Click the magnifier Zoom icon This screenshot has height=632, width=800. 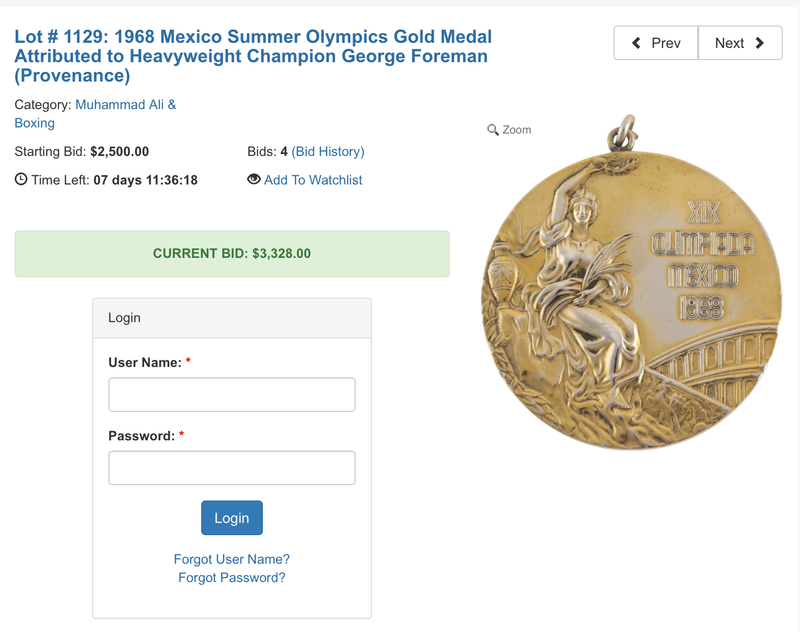pyautogui.click(x=493, y=130)
